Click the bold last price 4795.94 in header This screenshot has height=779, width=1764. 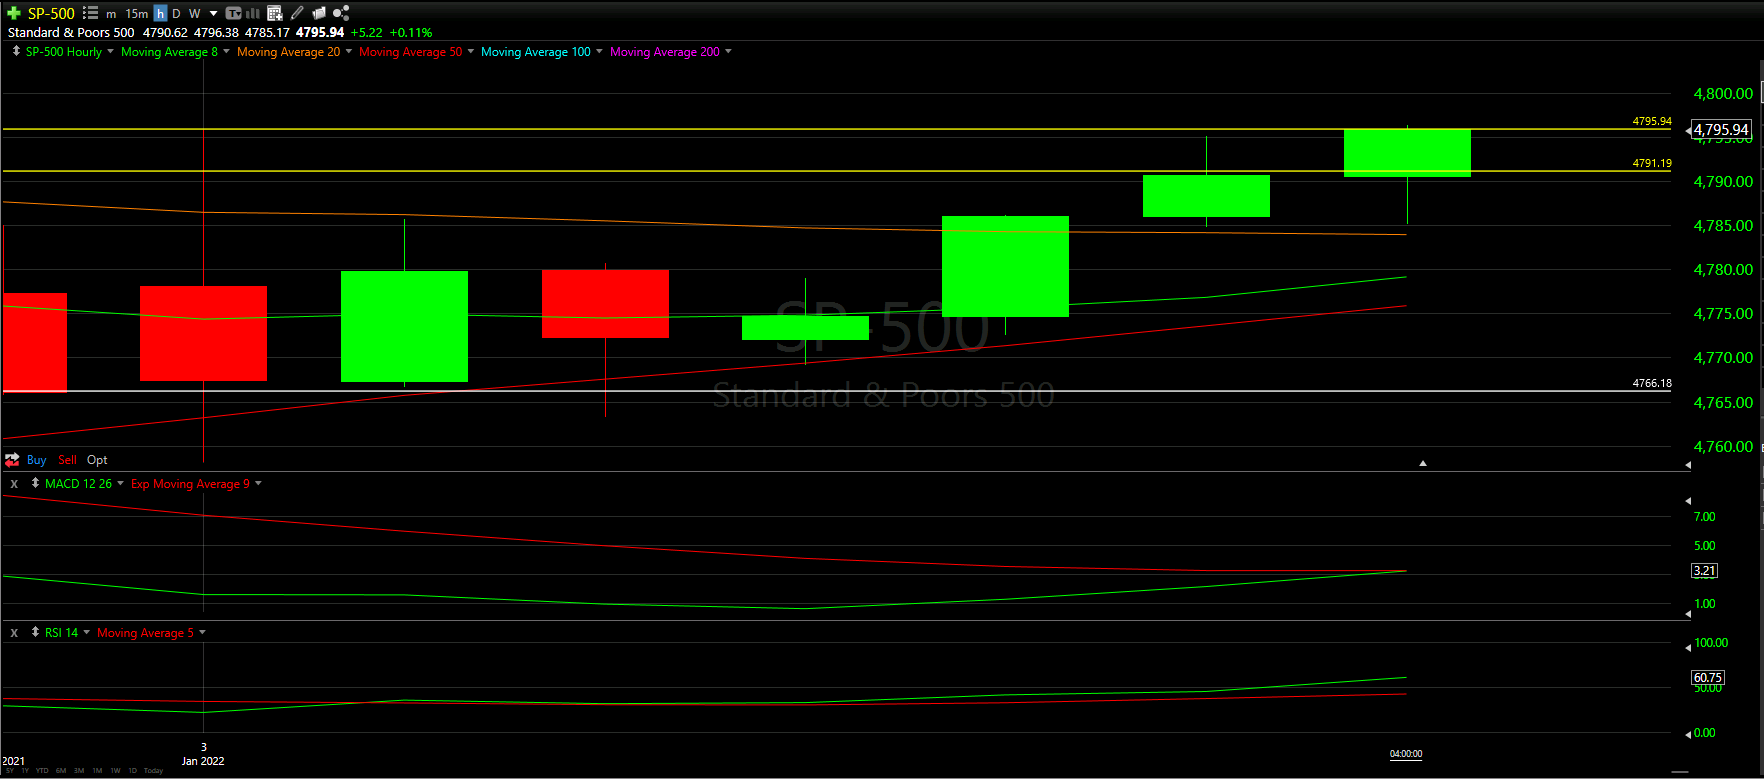[320, 32]
